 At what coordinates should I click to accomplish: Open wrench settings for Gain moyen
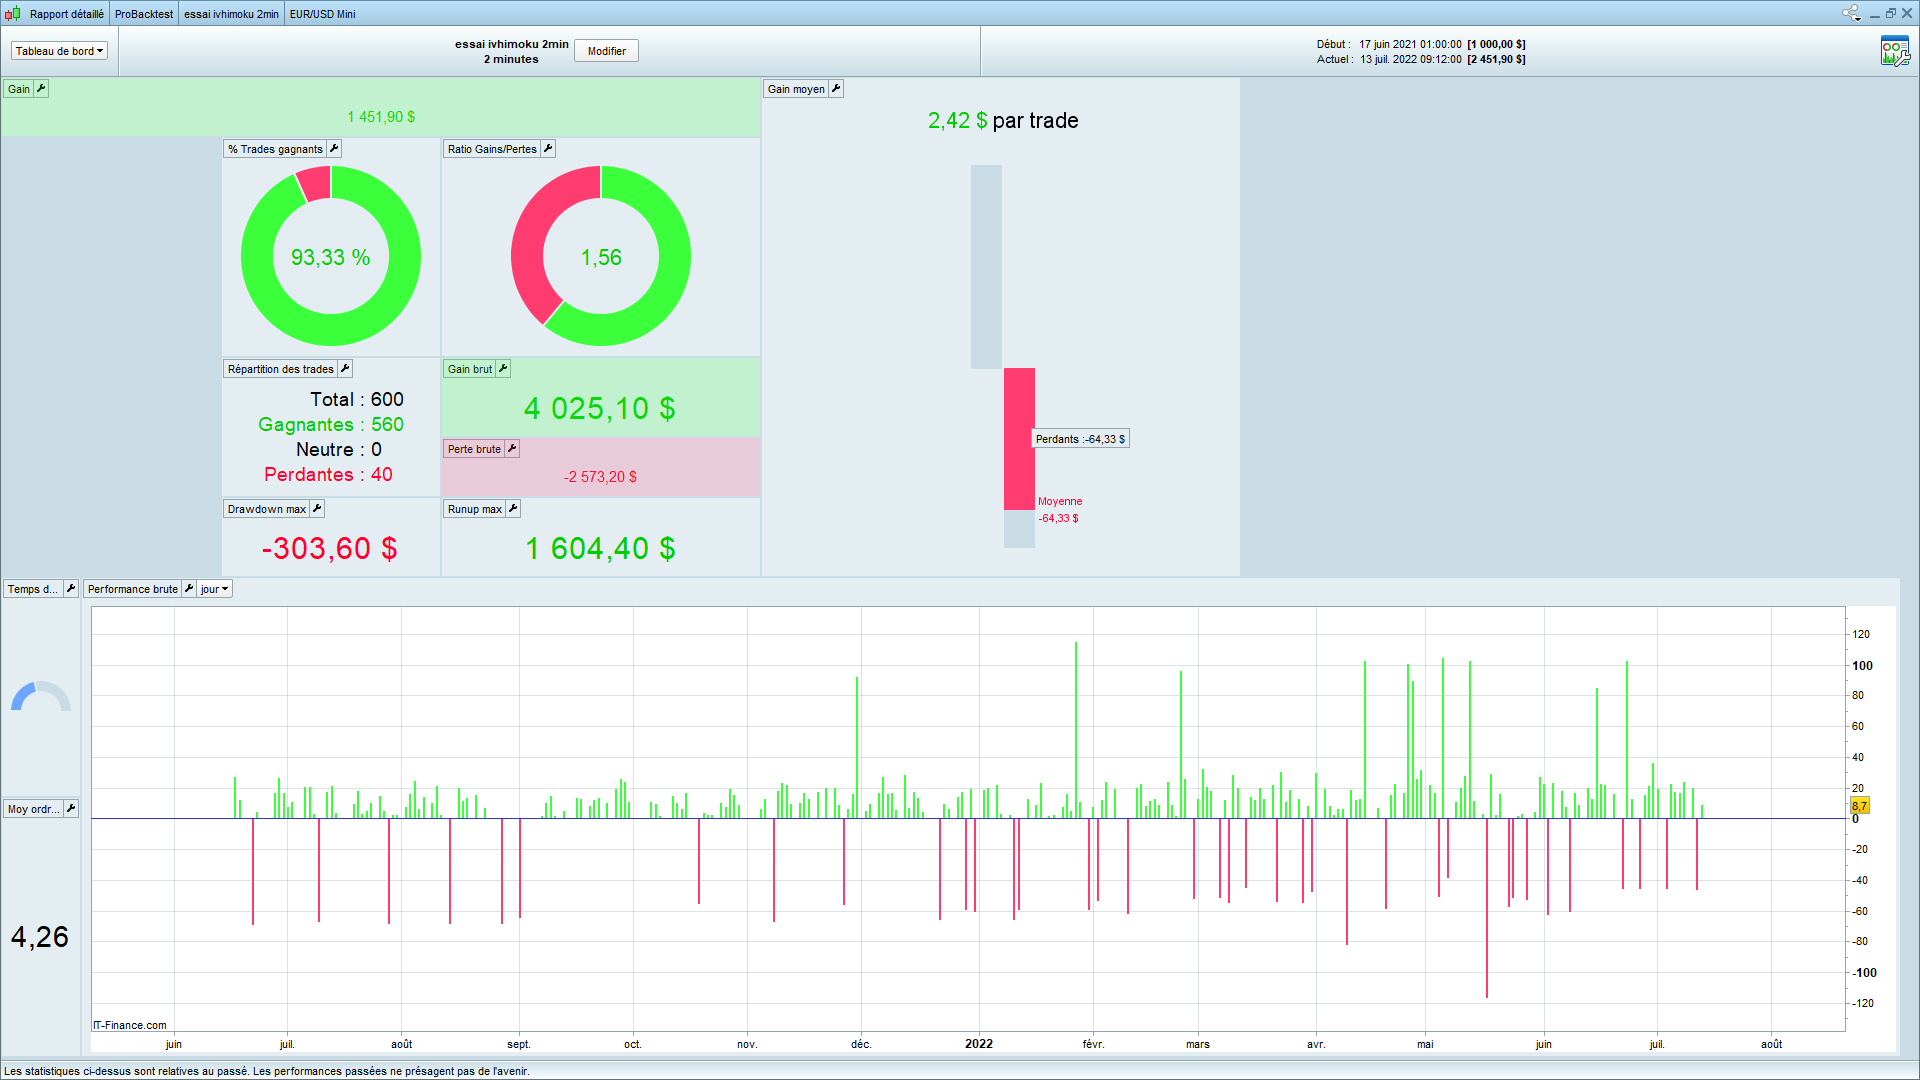point(836,89)
